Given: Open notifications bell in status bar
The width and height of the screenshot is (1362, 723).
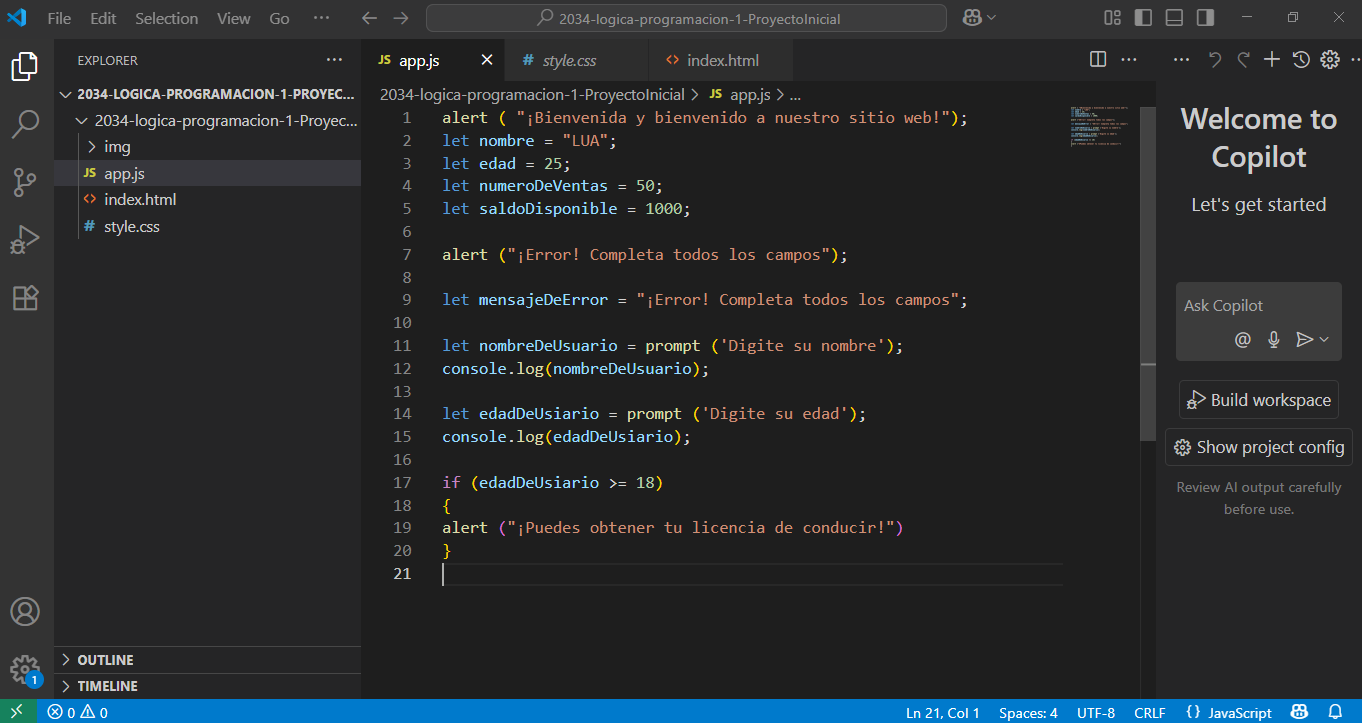Looking at the screenshot, I should click(1335, 712).
